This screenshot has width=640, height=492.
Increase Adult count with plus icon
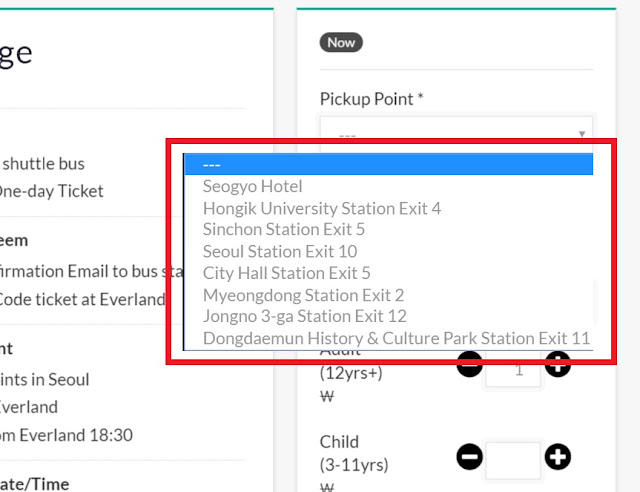558,364
